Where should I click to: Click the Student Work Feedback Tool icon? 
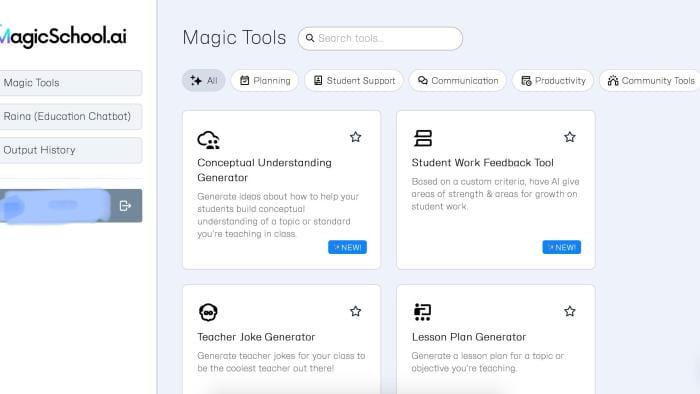[x=423, y=138]
